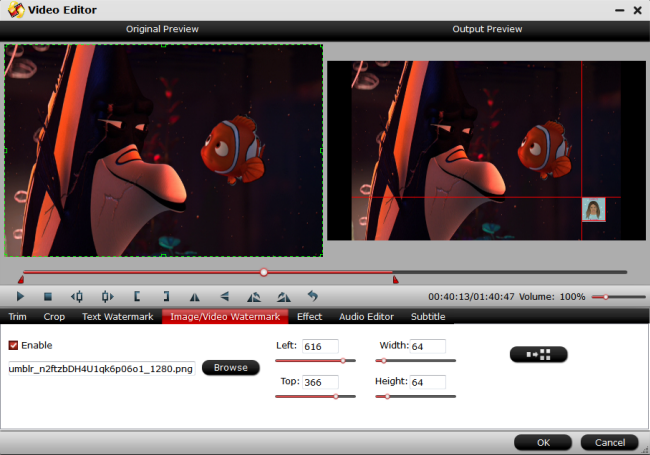Click the Top value field showing 366

[320, 382]
